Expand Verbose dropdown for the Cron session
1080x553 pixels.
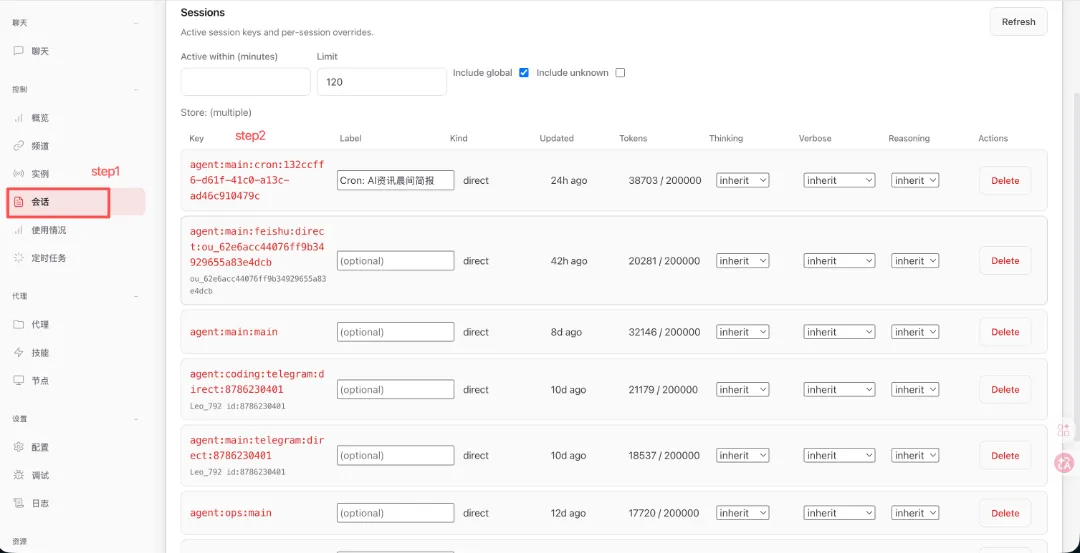(x=839, y=181)
